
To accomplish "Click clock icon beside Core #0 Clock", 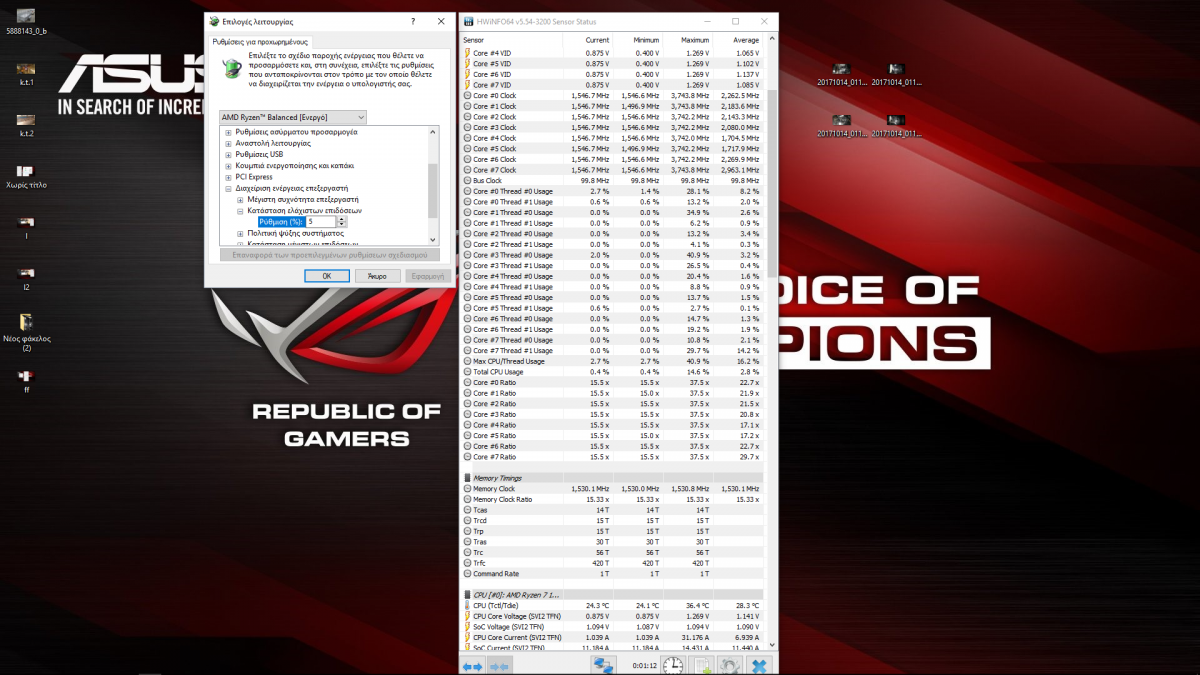I will pyautogui.click(x=467, y=96).
